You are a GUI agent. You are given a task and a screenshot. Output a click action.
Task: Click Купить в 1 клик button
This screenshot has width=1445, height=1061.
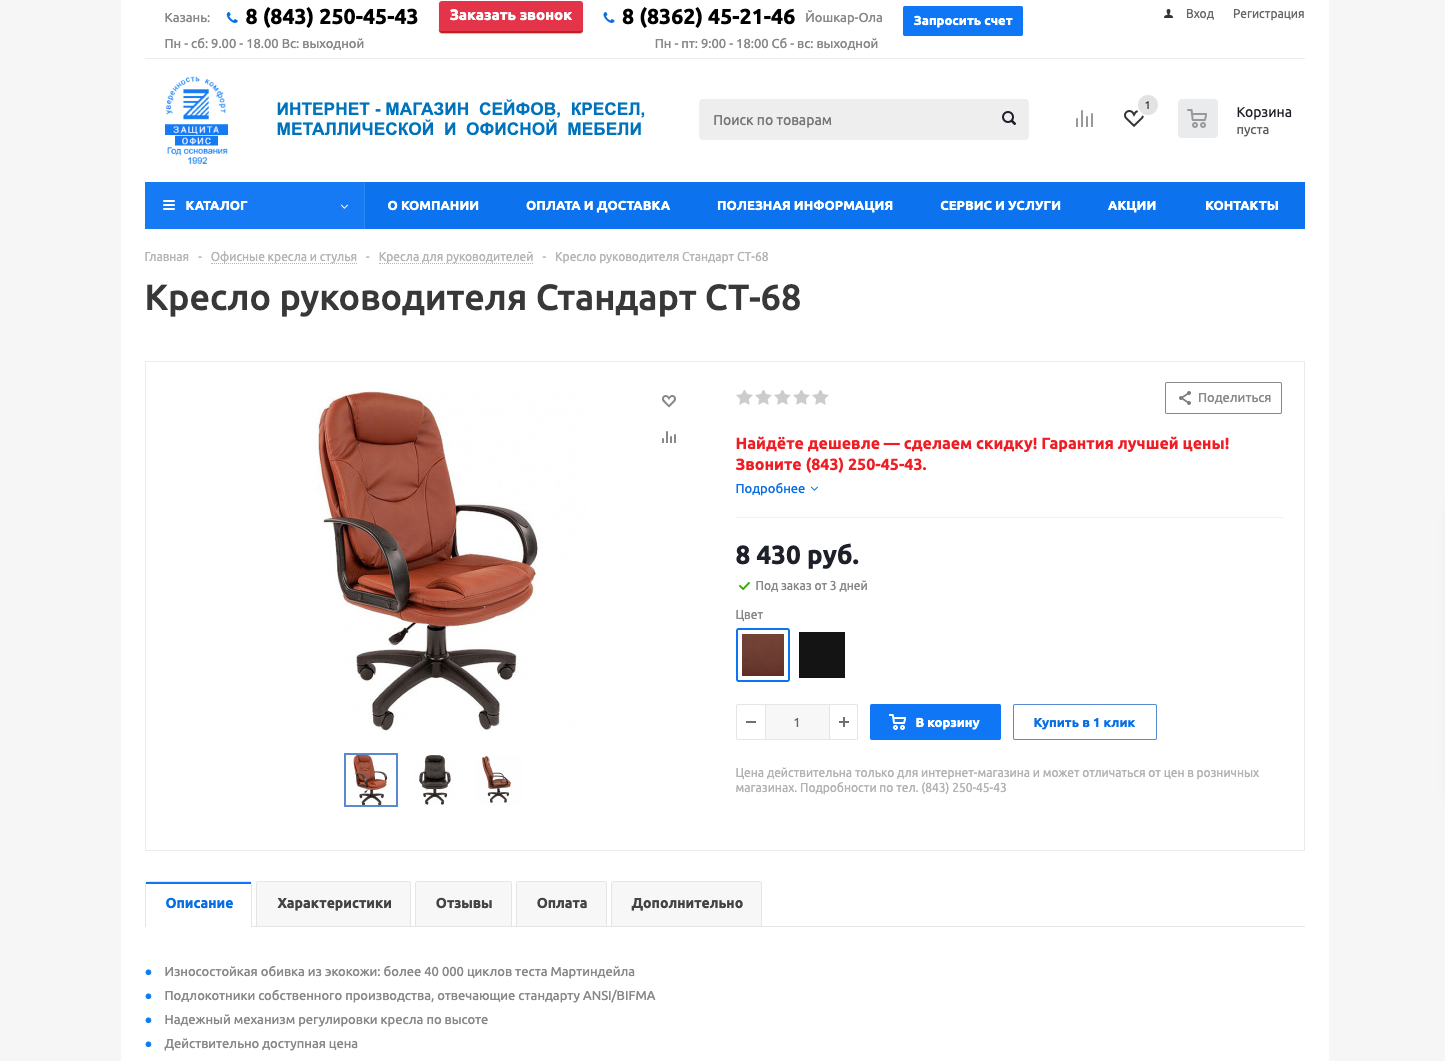pyautogui.click(x=1085, y=722)
